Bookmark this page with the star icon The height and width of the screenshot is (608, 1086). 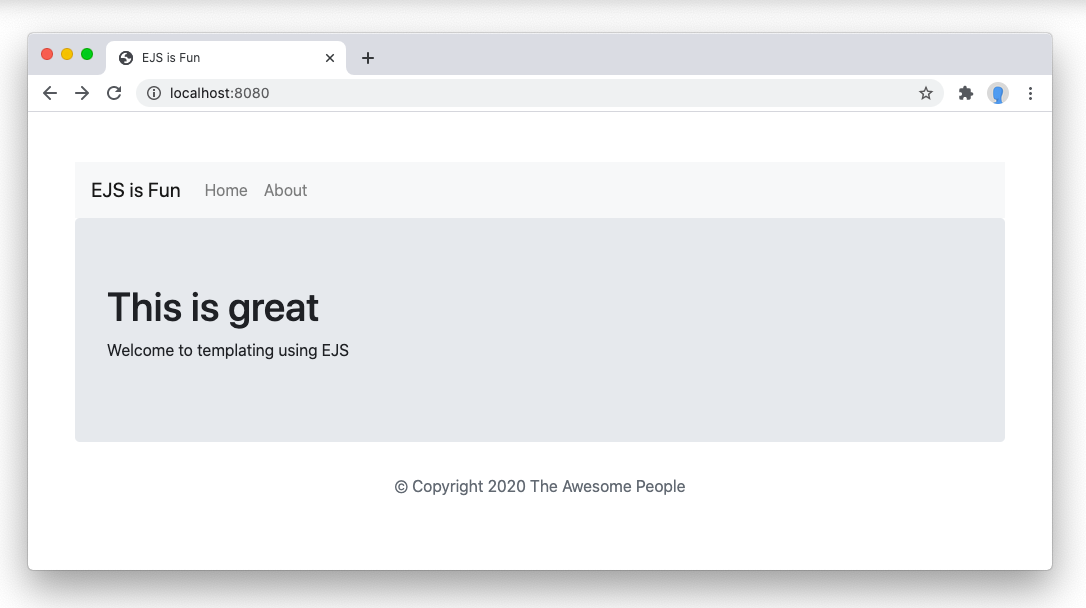[926, 93]
